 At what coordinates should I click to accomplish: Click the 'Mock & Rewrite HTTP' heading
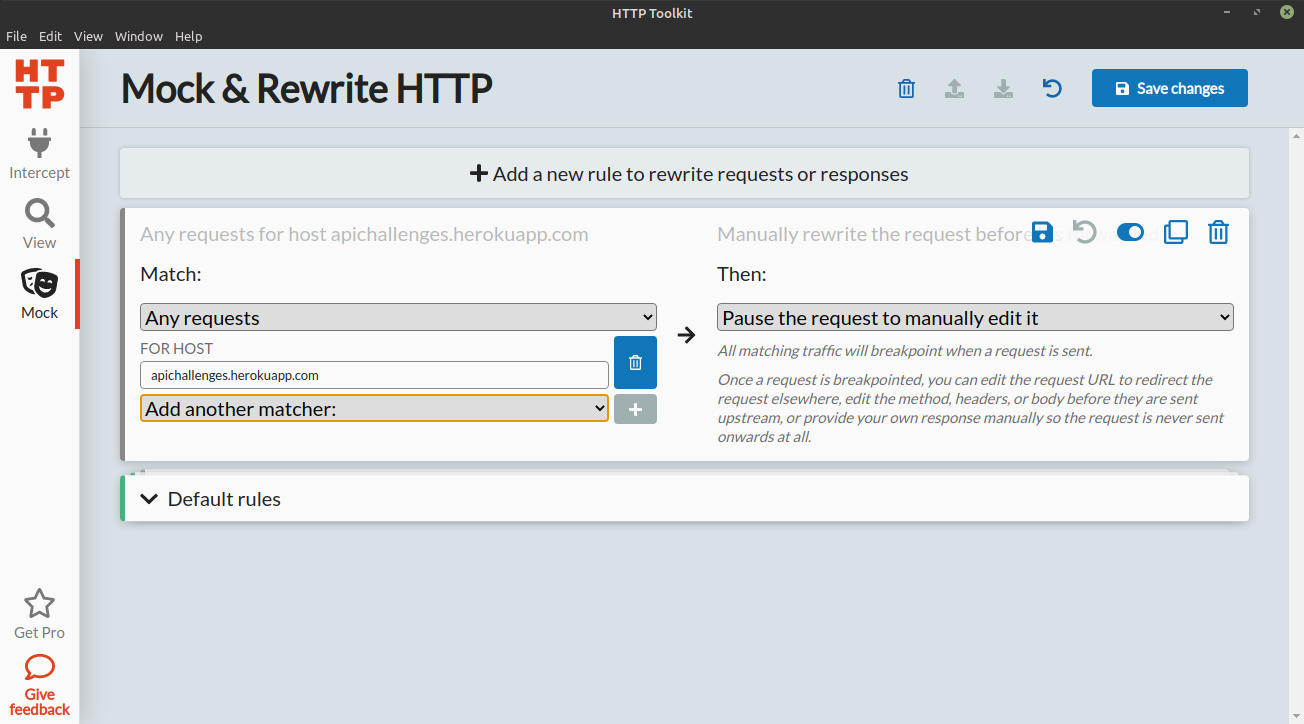(307, 88)
